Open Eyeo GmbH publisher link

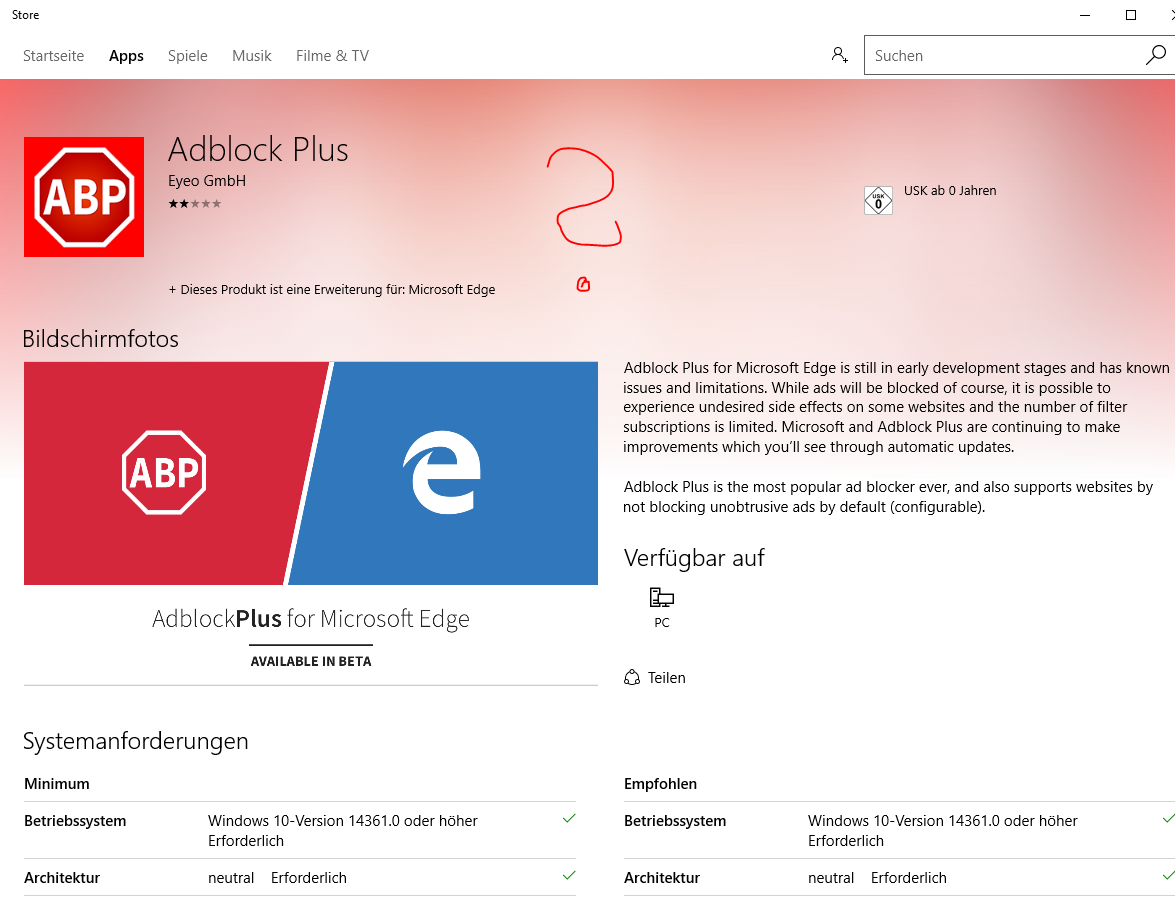tap(207, 181)
